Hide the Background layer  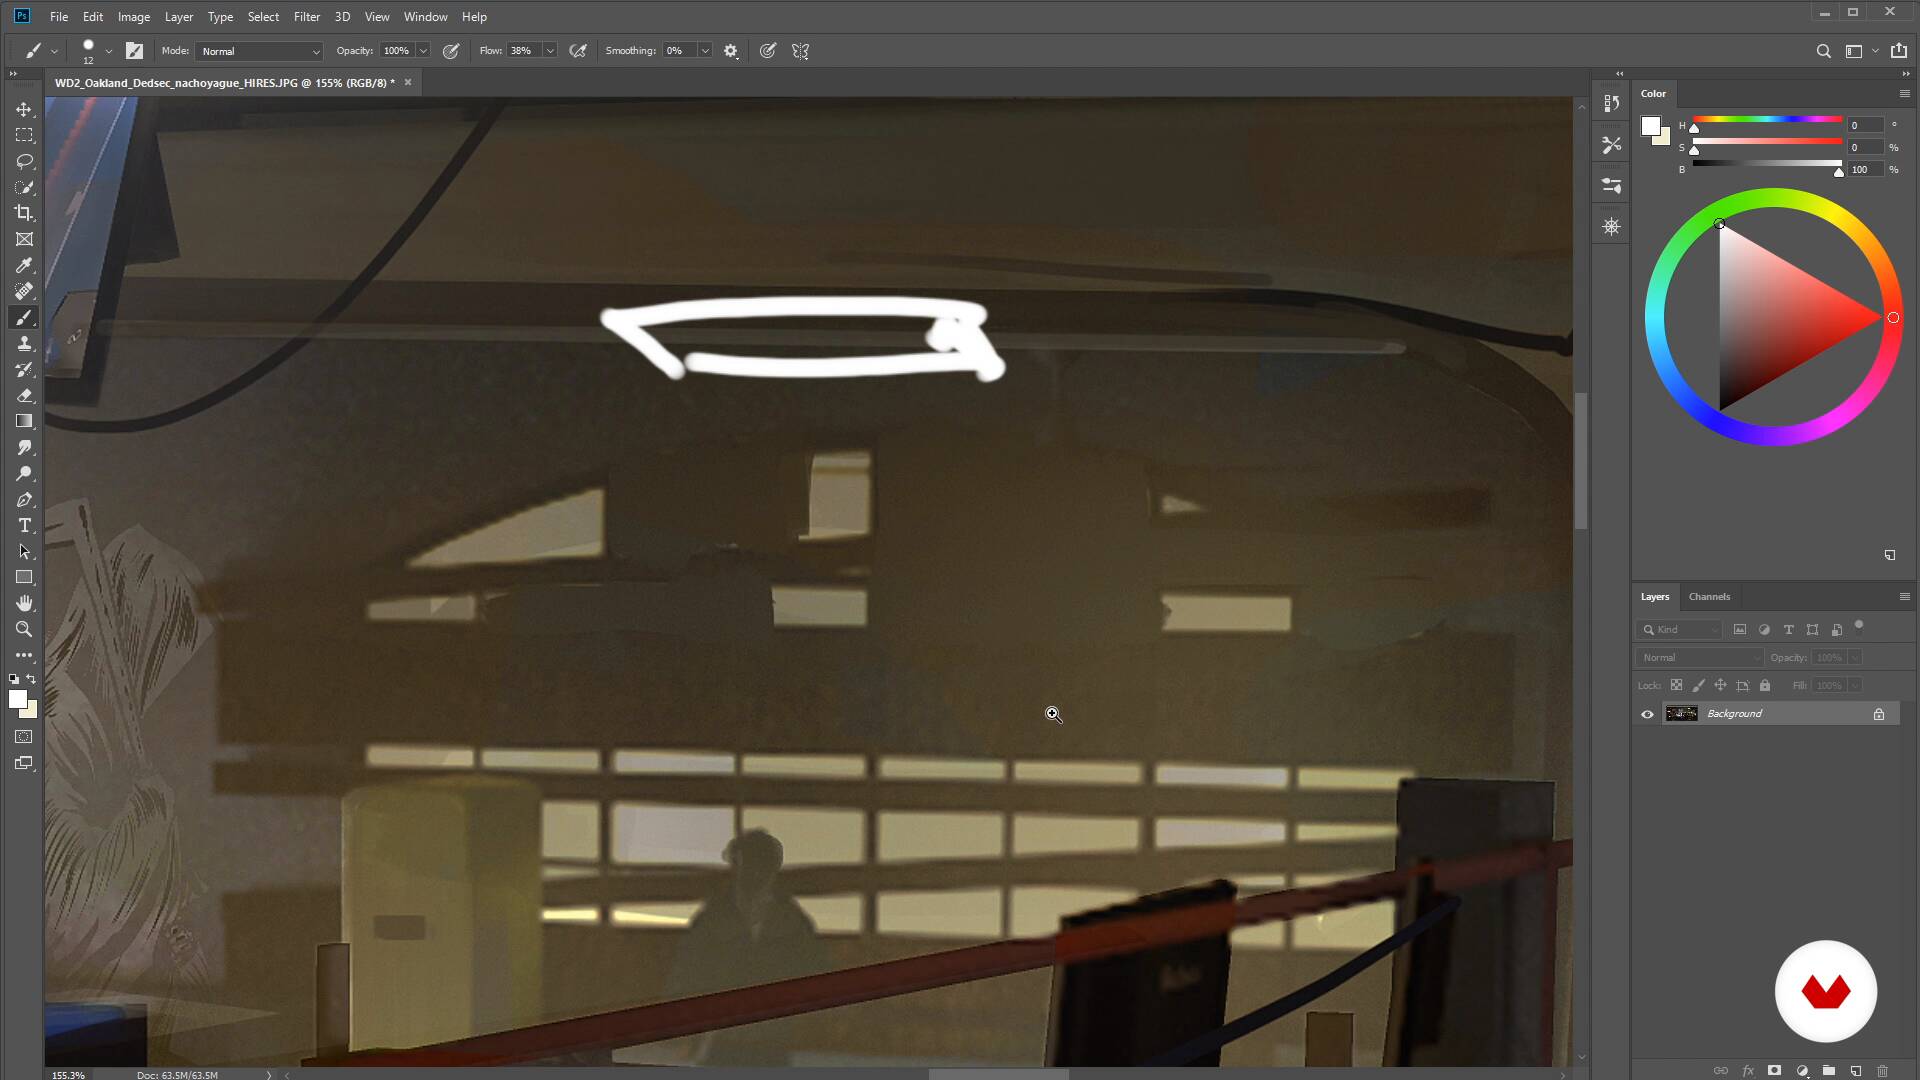(1647, 714)
